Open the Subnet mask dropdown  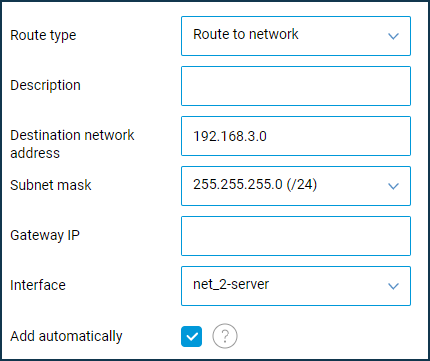click(296, 186)
